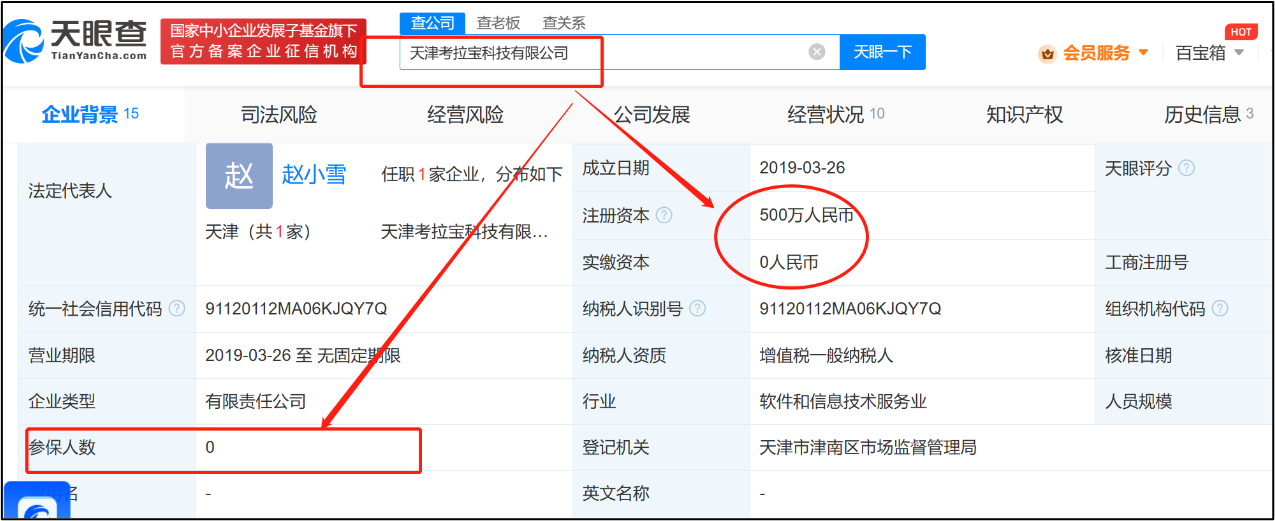The image size is (1275, 521).
Task: Open legal representative 赵小雪 link
Action: pyautogui.click(x=314, y=174)
